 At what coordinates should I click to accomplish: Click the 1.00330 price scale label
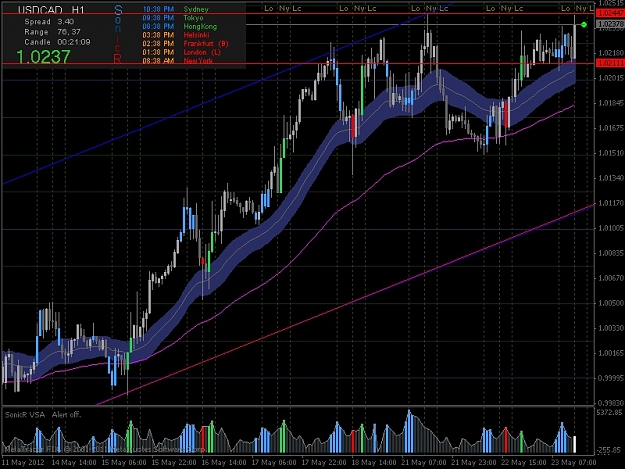point(611,328)
